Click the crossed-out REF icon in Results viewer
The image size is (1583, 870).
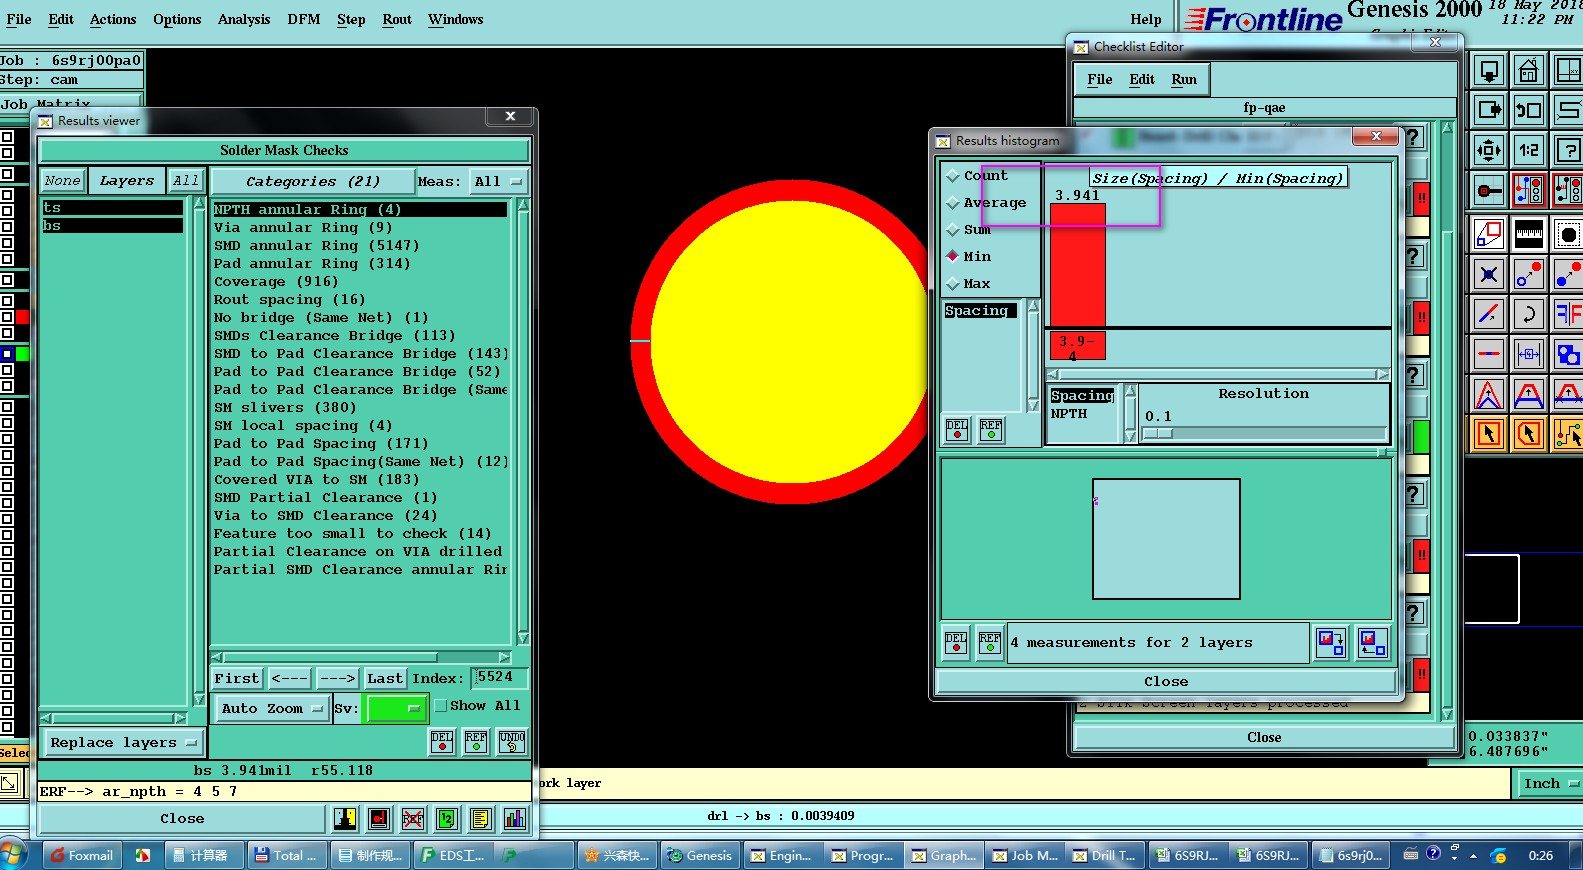pos(413,820)
